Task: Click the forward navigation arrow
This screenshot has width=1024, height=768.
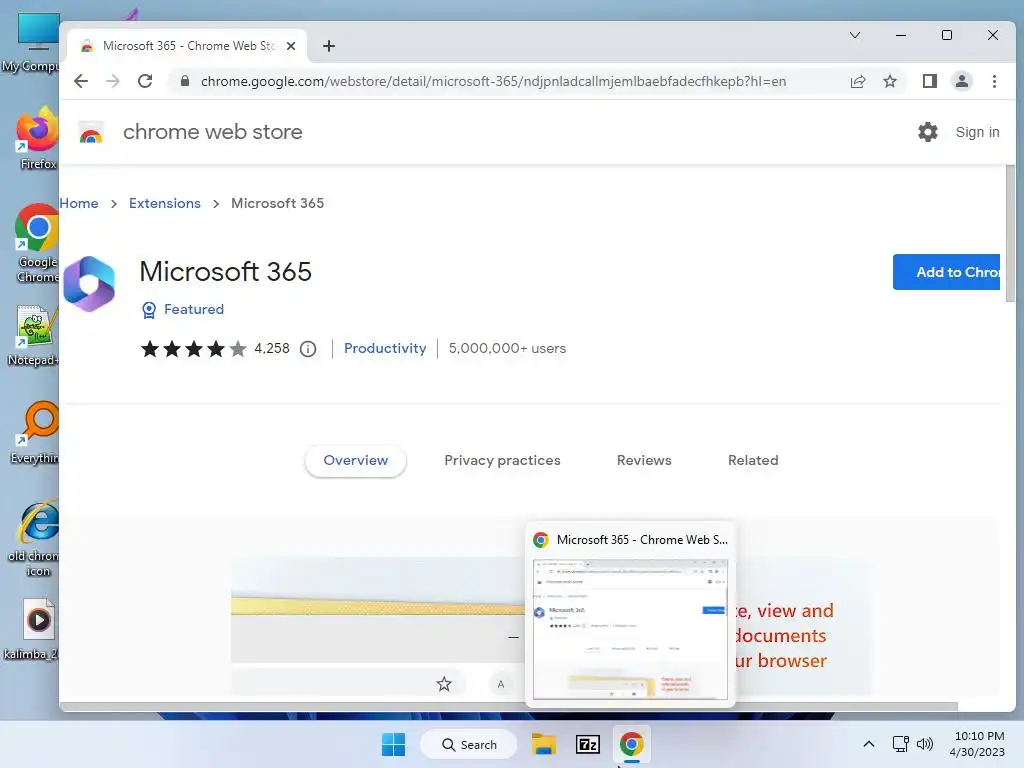Action: pos(113,81)
